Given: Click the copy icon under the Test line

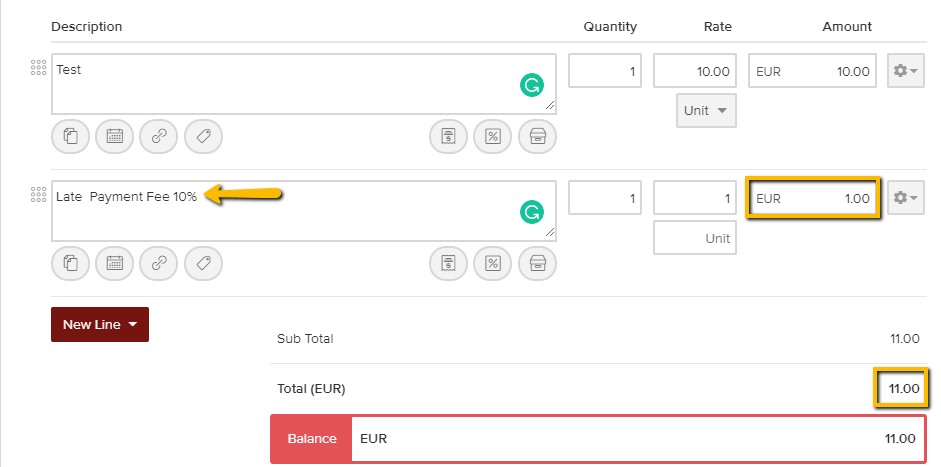Looking at the screenshot, I should 71,136.
